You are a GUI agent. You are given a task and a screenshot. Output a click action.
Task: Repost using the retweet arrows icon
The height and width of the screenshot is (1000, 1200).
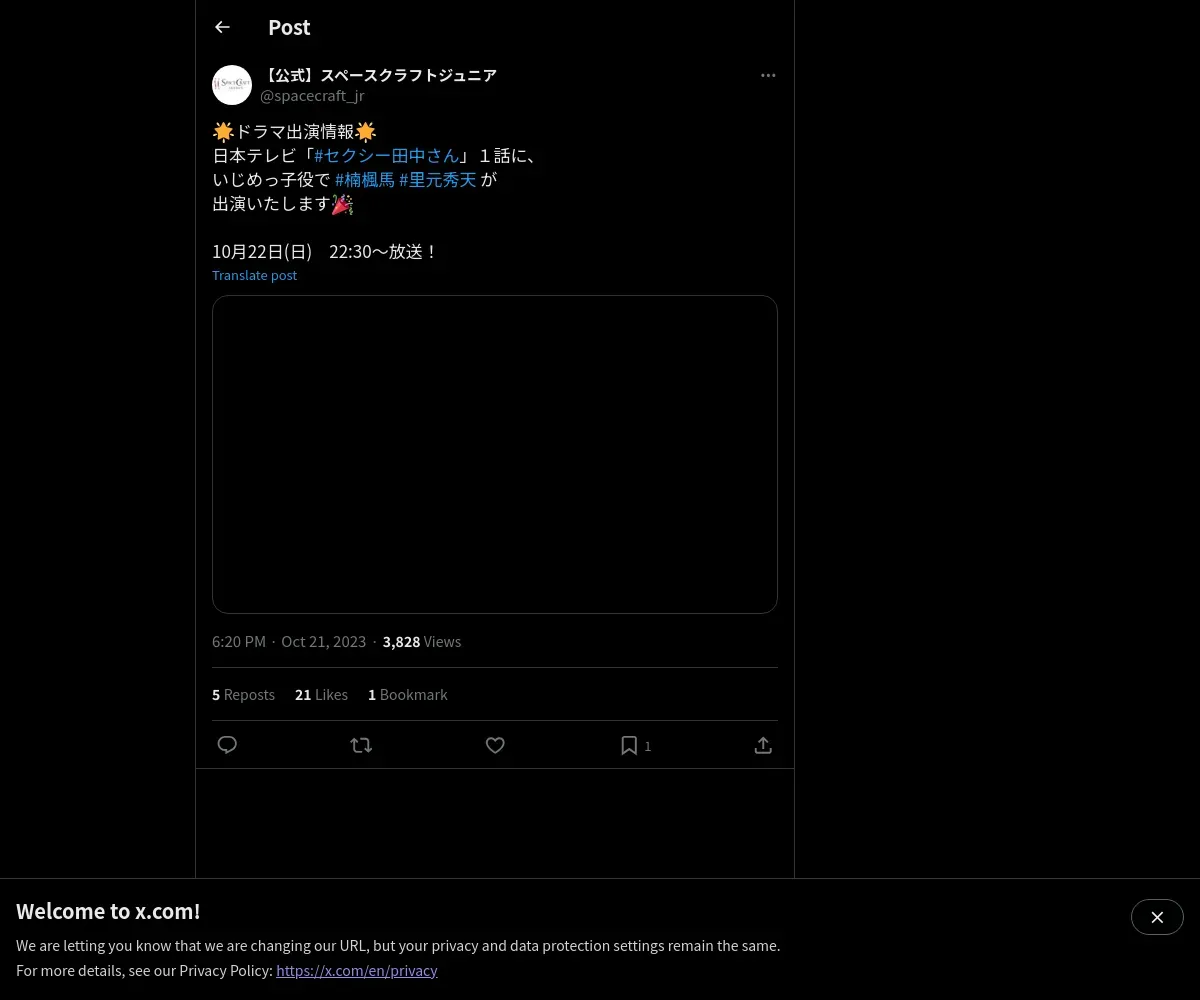[x=361, y=745]
